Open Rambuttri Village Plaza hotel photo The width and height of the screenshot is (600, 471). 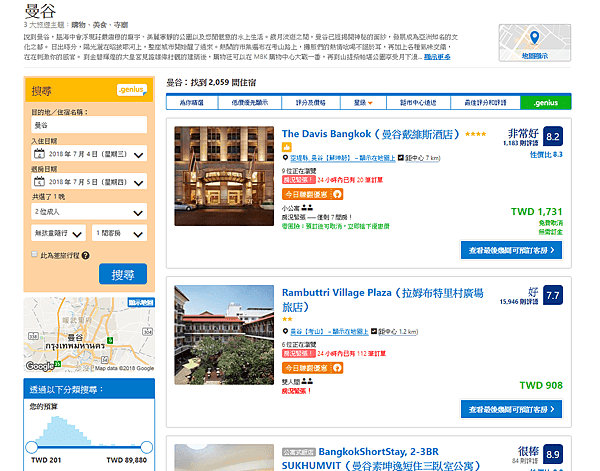(x=224, y=335)
